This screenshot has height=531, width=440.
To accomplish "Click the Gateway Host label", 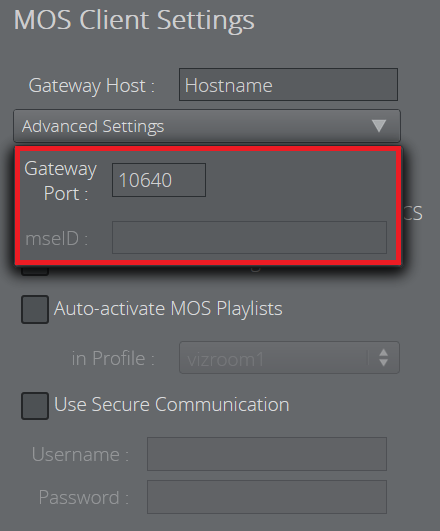I will pyautogui.click(x=91, y=85).
